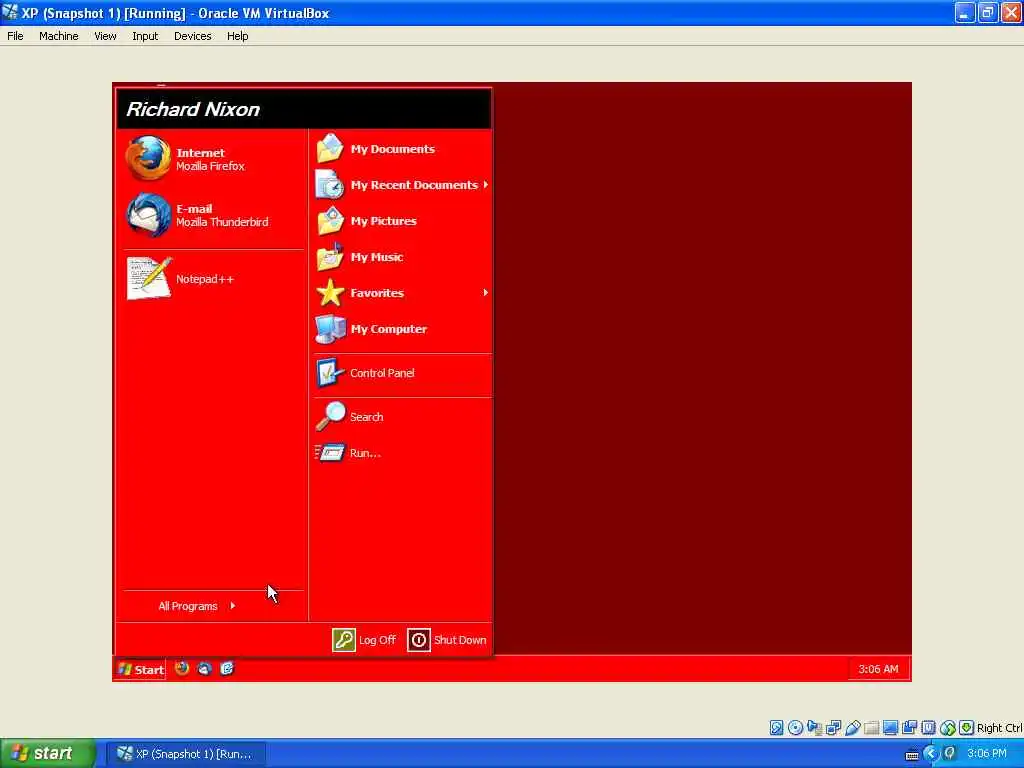Open My Pictures folder

pos(402,221)
